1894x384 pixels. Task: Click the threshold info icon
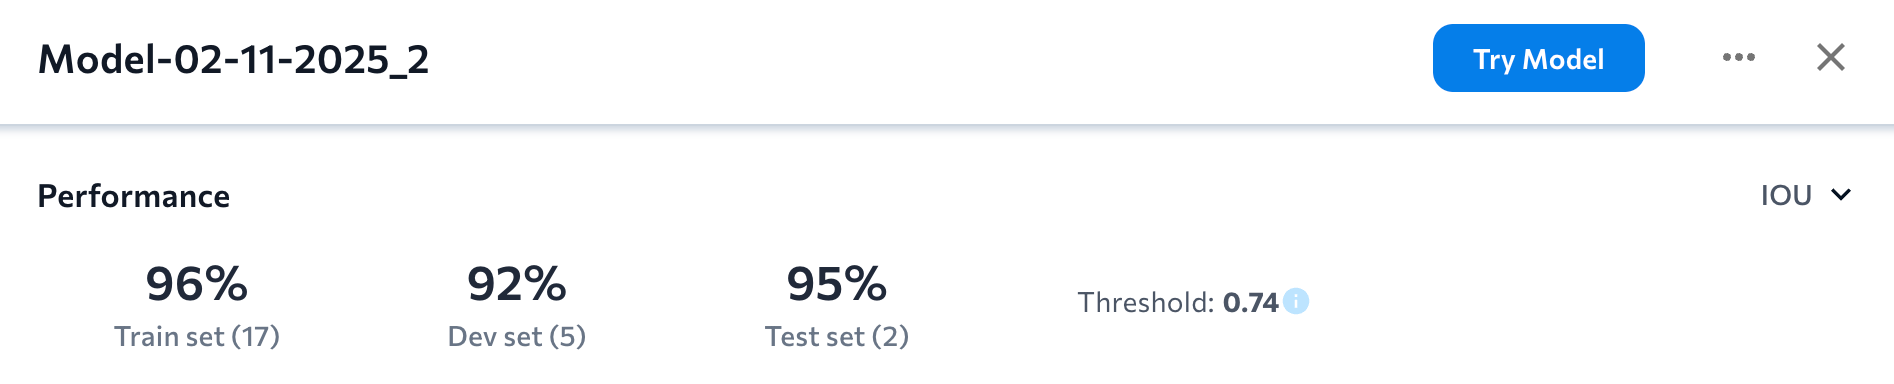click(x=1296, y=301)
